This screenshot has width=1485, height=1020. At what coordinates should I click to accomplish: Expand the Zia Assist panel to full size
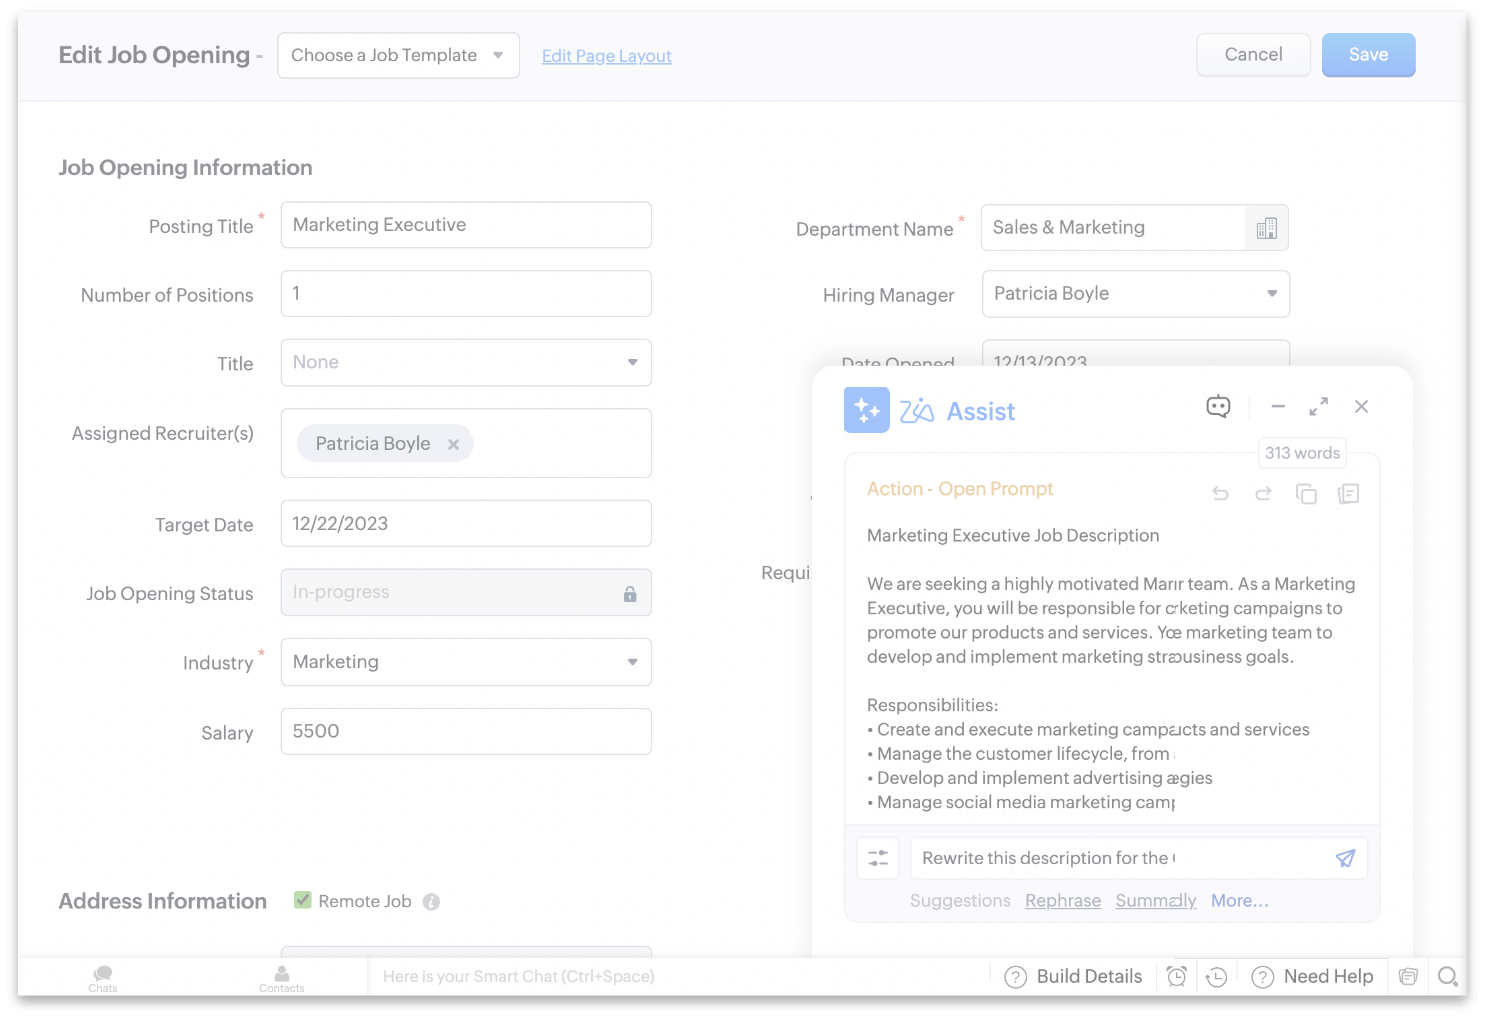click(x=1319, y=407)
